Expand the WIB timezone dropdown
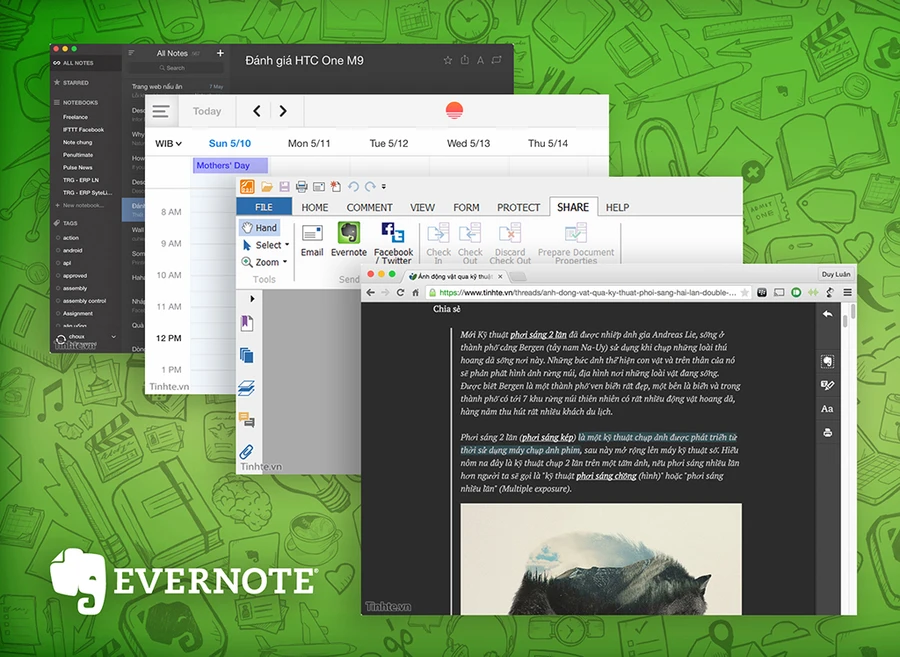The height and width of the screenshot is (657, 900). [x=168, y=143]
